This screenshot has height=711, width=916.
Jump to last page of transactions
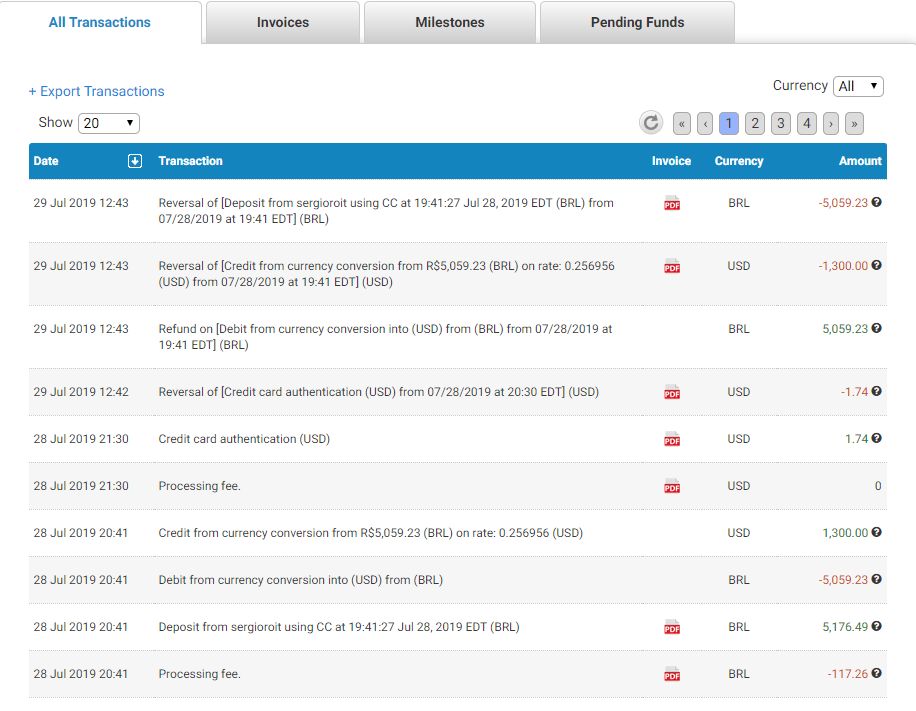click(x=854, y=123)
